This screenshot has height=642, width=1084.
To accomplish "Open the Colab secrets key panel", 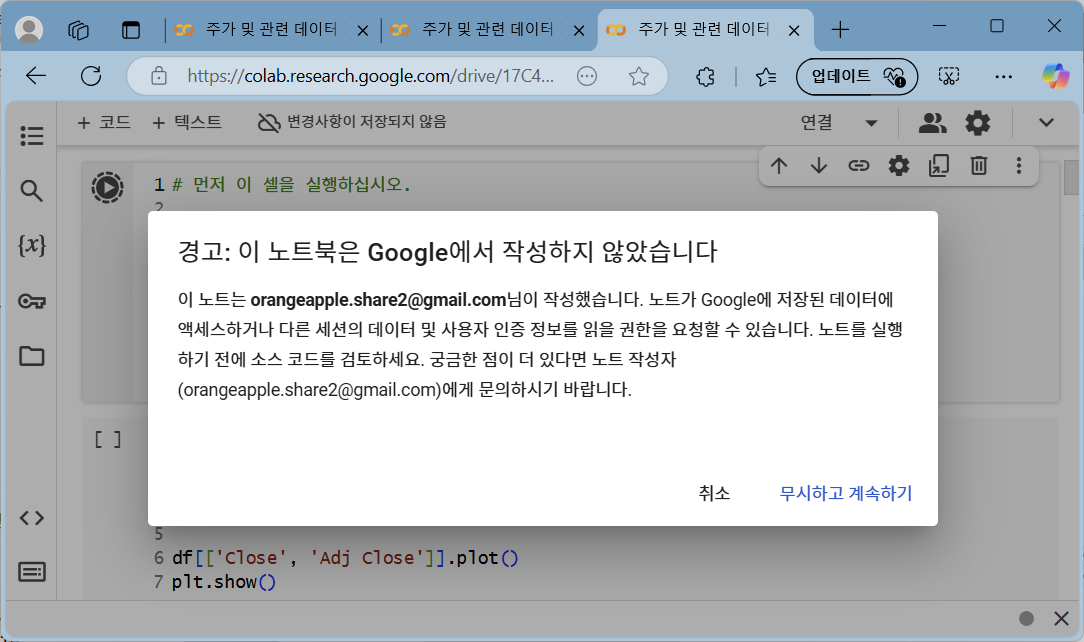I will point(32,301).
